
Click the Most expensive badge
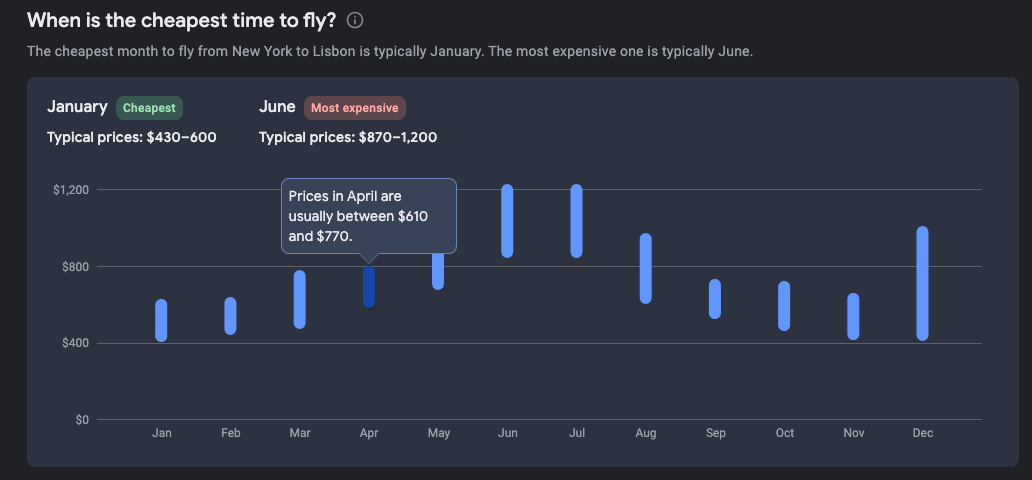click(354, 108)
